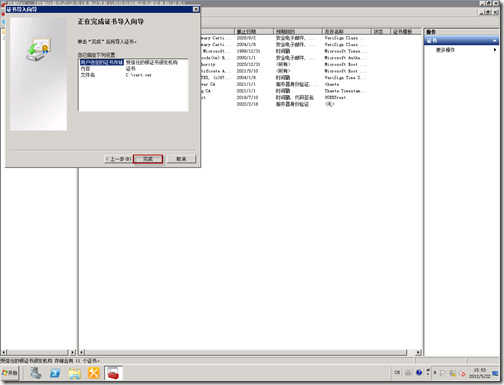Close the certificate import wizard dialog
The width and height of the screenshot is (504, 385).
click(x=196, y=9)
